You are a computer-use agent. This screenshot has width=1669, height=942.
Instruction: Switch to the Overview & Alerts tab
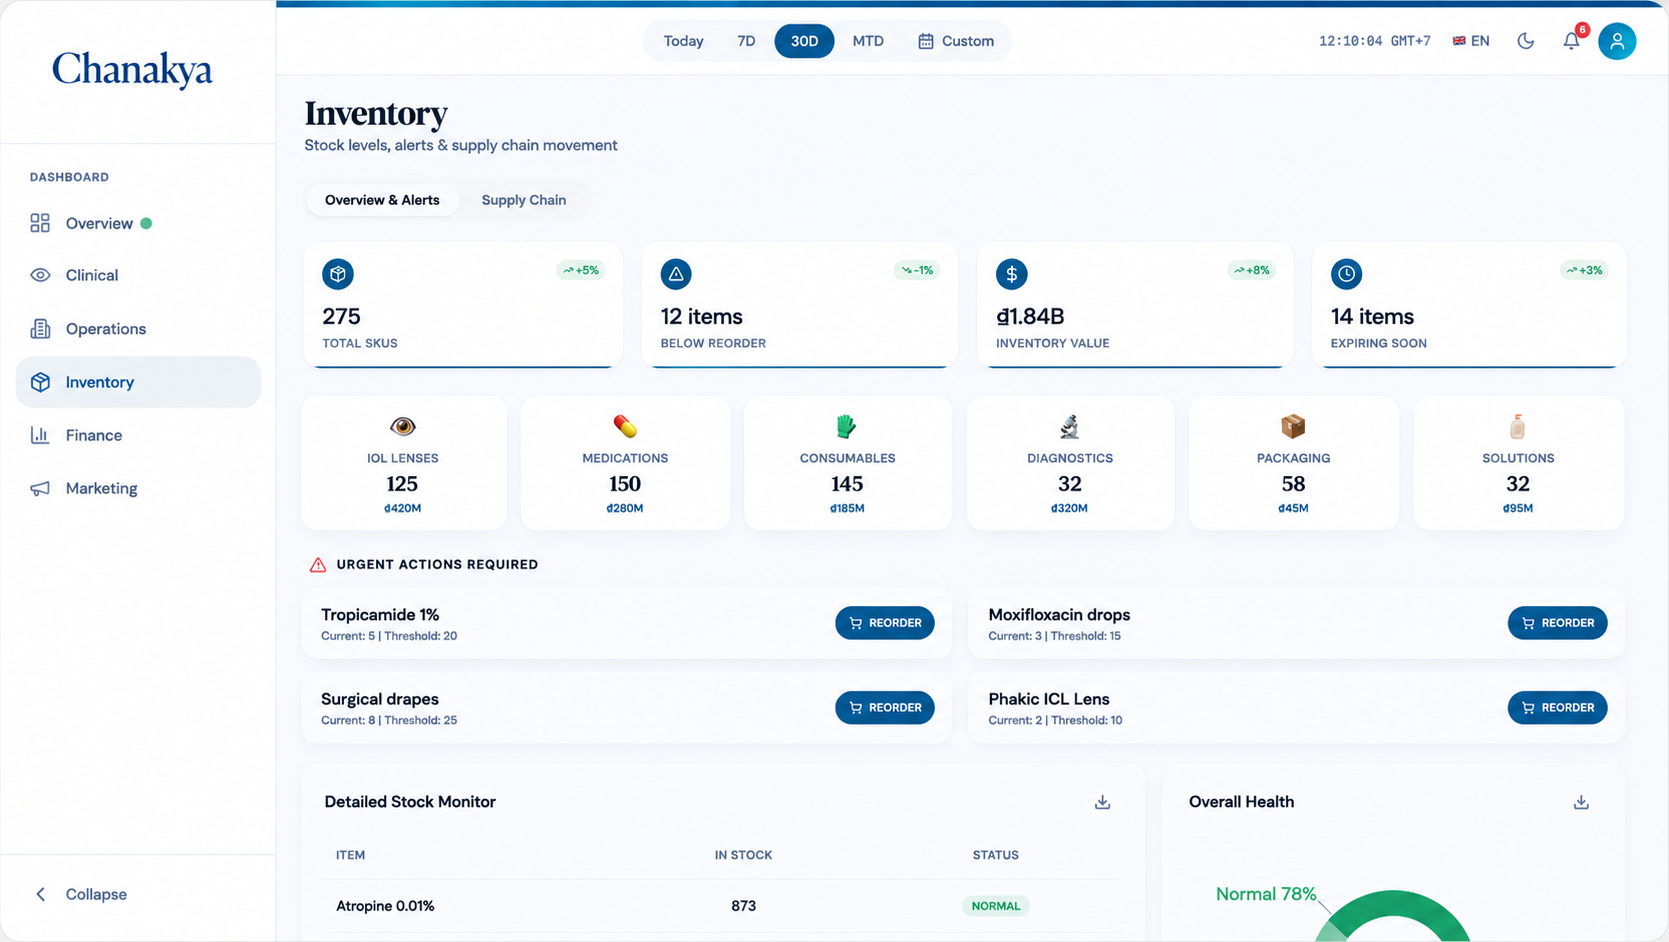[x=382, y=200]
